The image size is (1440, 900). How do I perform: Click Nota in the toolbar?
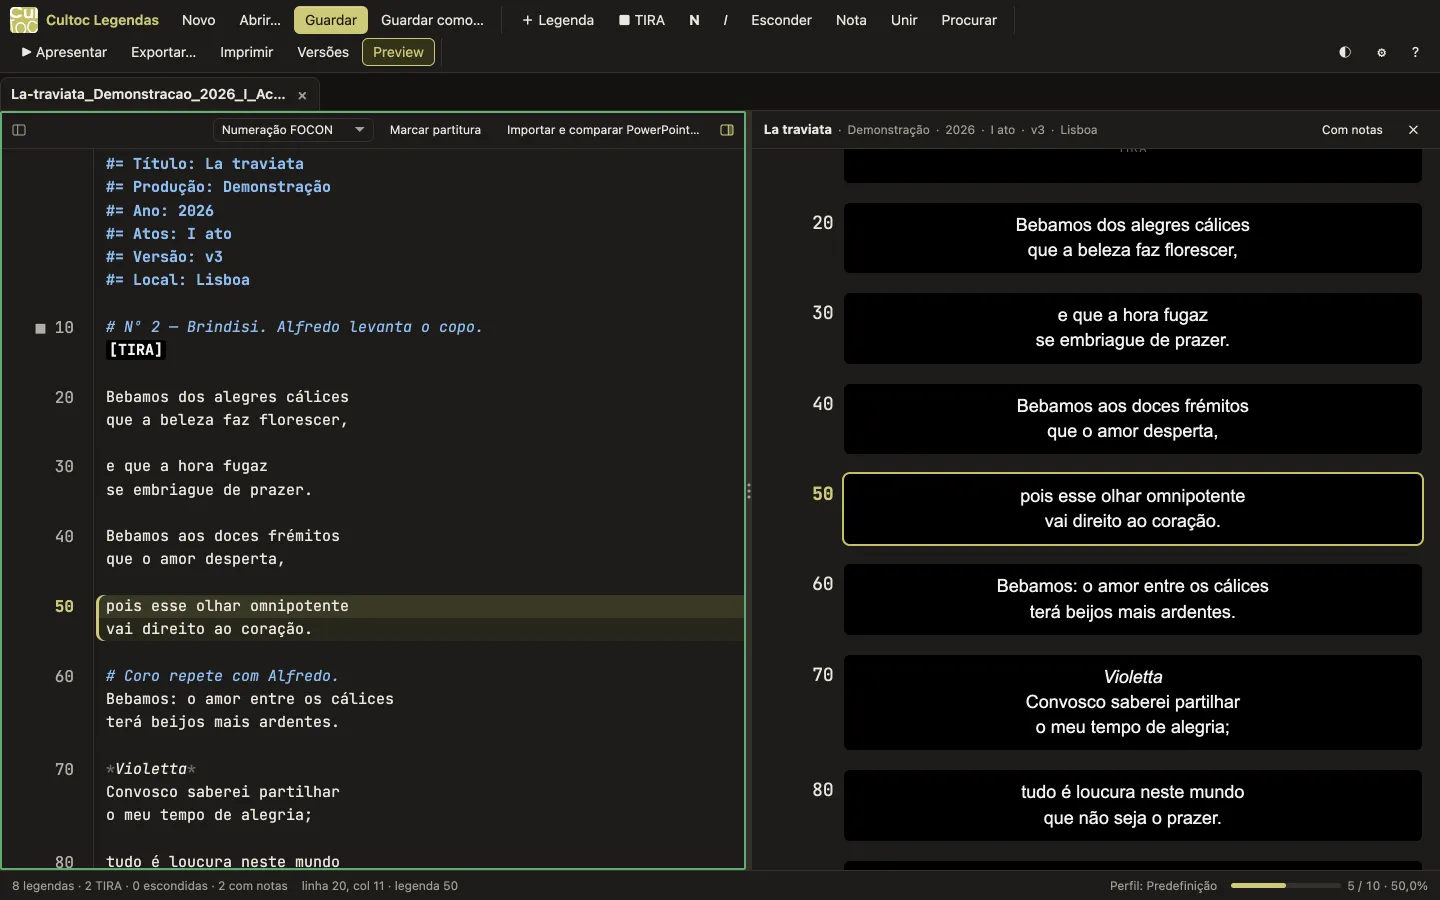pos(851,20)
